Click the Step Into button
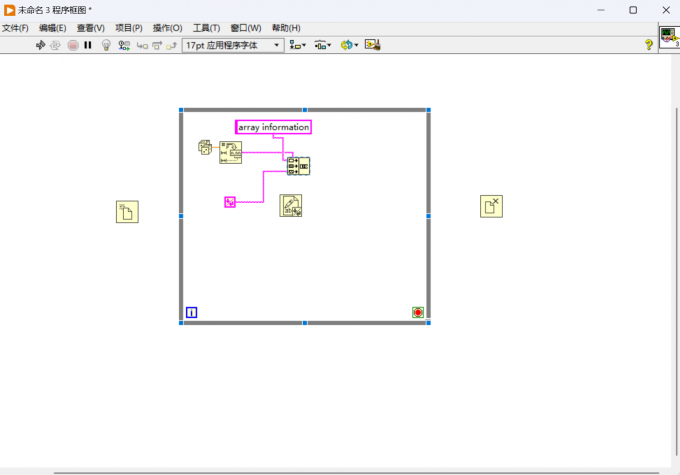Viewport: 680px width, 475px height. pyautogui.click(x=142, y=45)
